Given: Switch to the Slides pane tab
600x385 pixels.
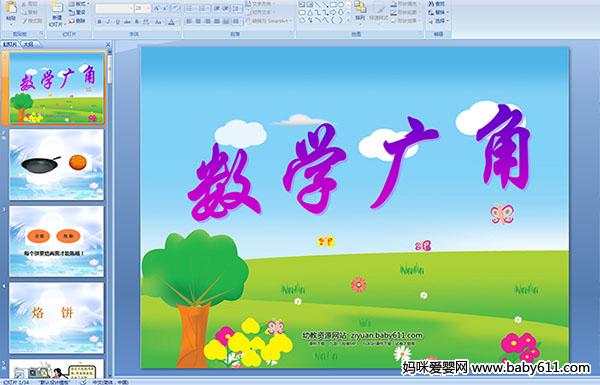Looking at the screenshot, I should (10, 44).
